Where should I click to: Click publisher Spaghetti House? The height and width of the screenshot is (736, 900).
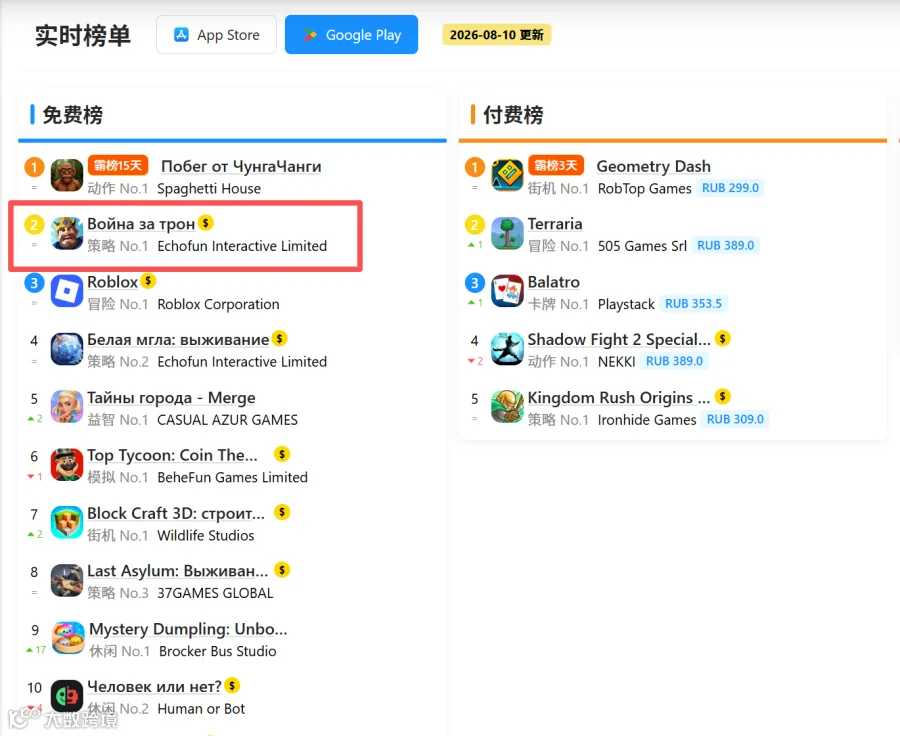point(209,189)
